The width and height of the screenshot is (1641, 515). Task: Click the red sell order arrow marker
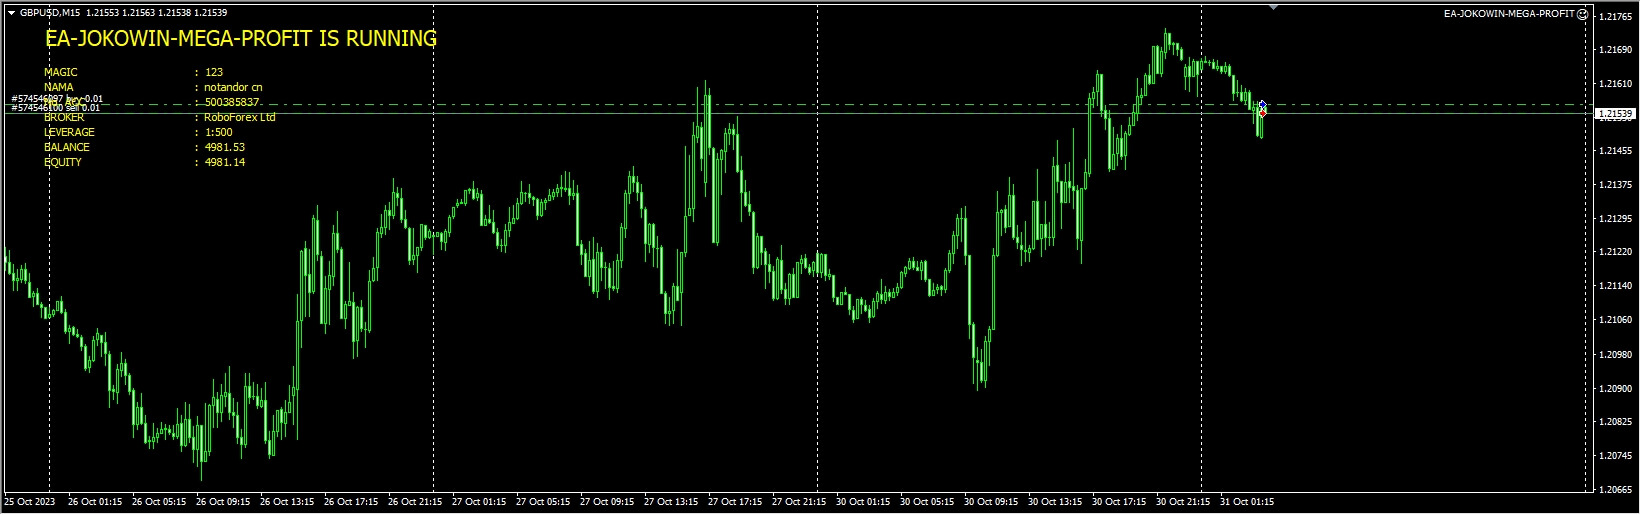point(1262,112)
